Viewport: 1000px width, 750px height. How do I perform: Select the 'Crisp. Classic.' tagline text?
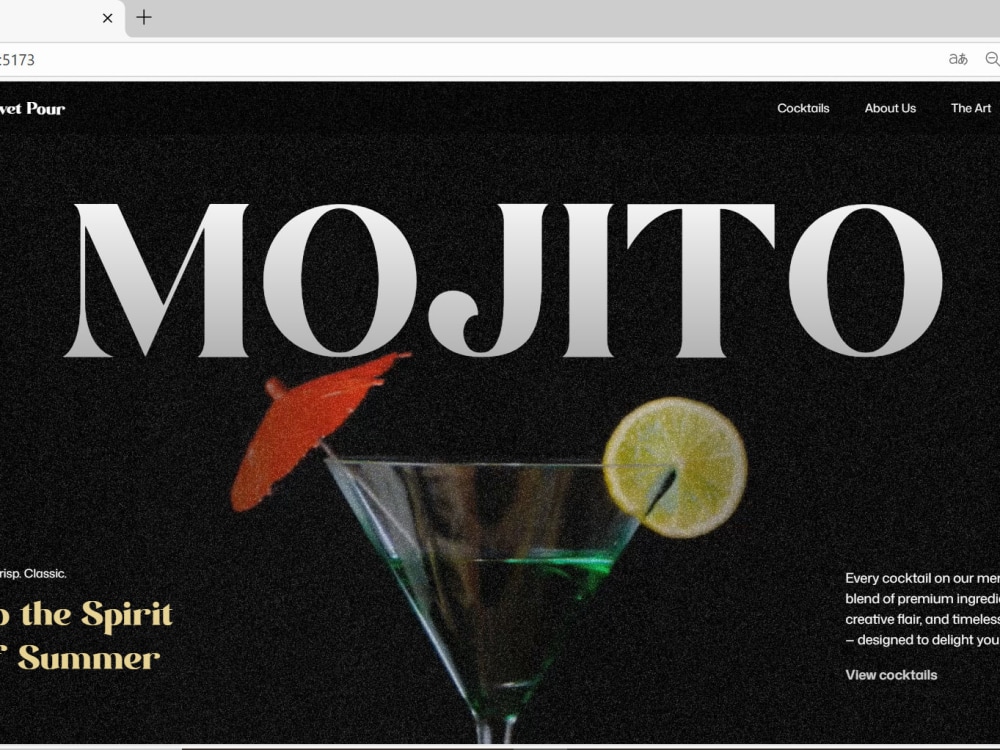tap(33, 573)
